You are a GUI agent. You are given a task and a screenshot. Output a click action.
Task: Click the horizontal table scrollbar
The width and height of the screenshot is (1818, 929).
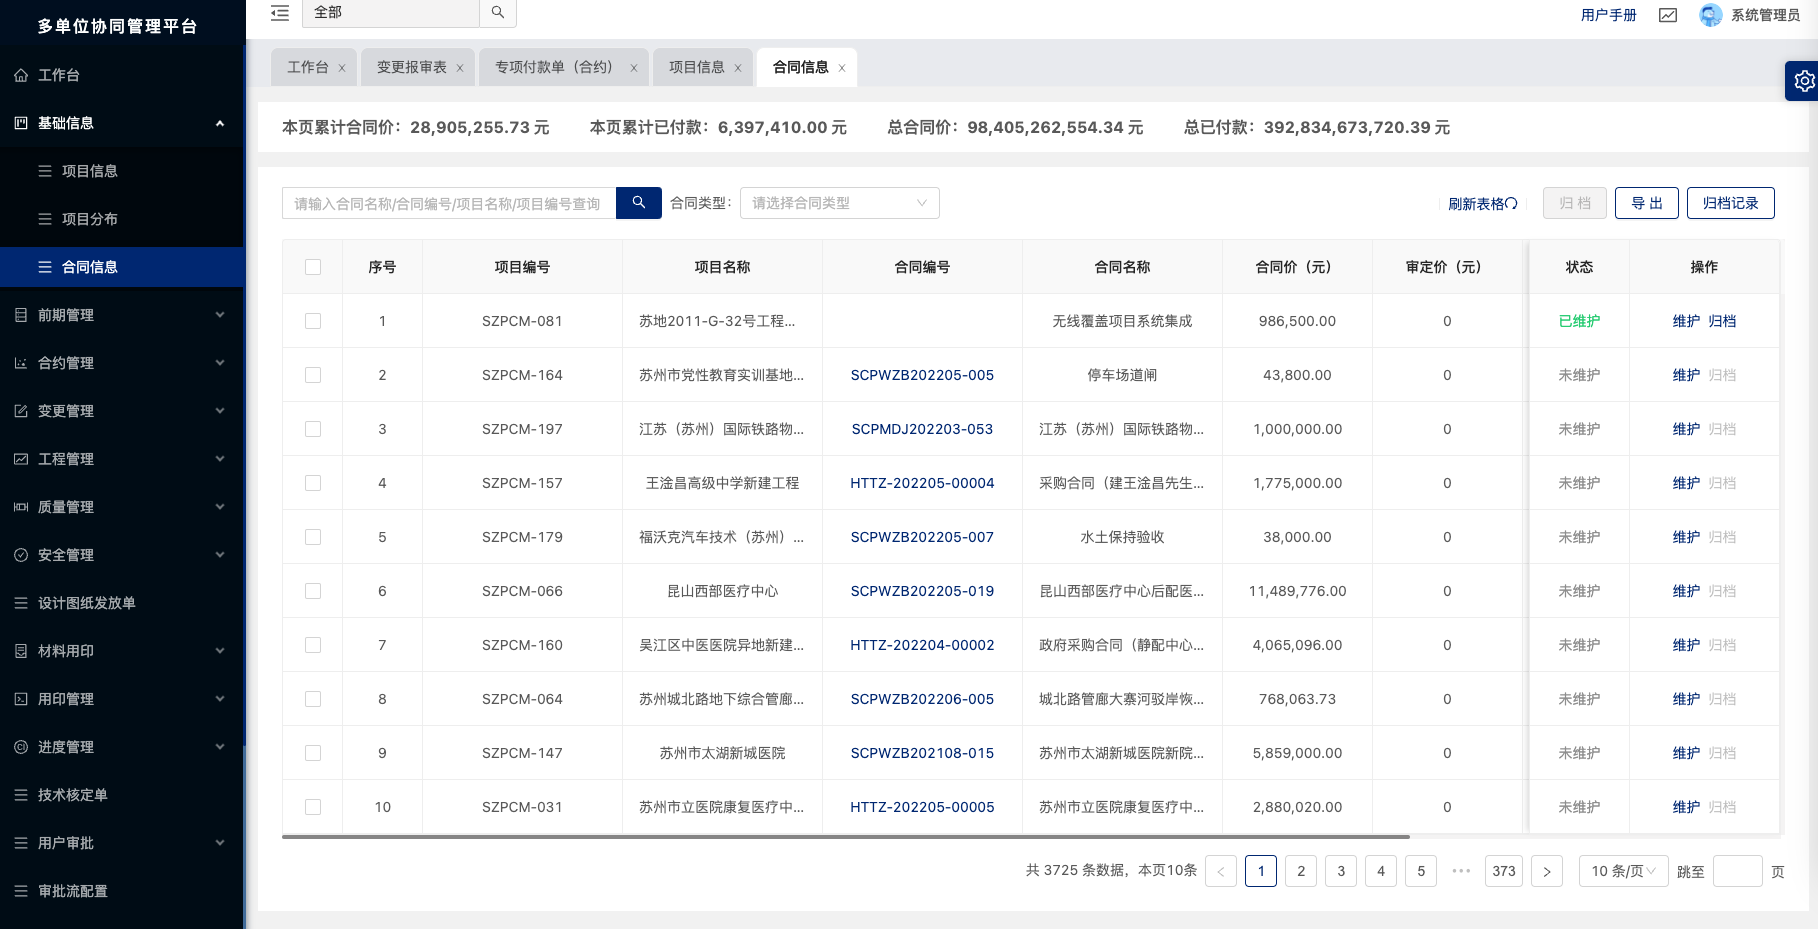pyautogui.click(x=846, y=836)
